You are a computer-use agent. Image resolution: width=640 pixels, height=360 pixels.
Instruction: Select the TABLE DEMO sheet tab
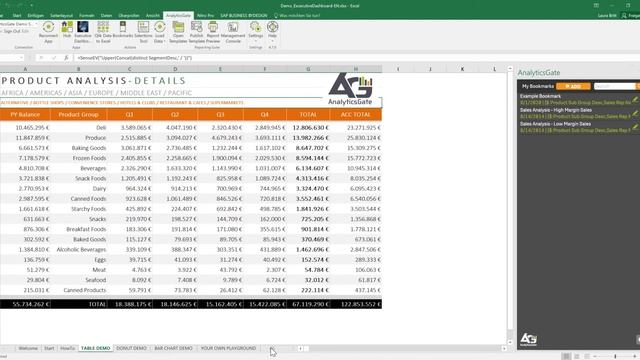coord(96,348)
